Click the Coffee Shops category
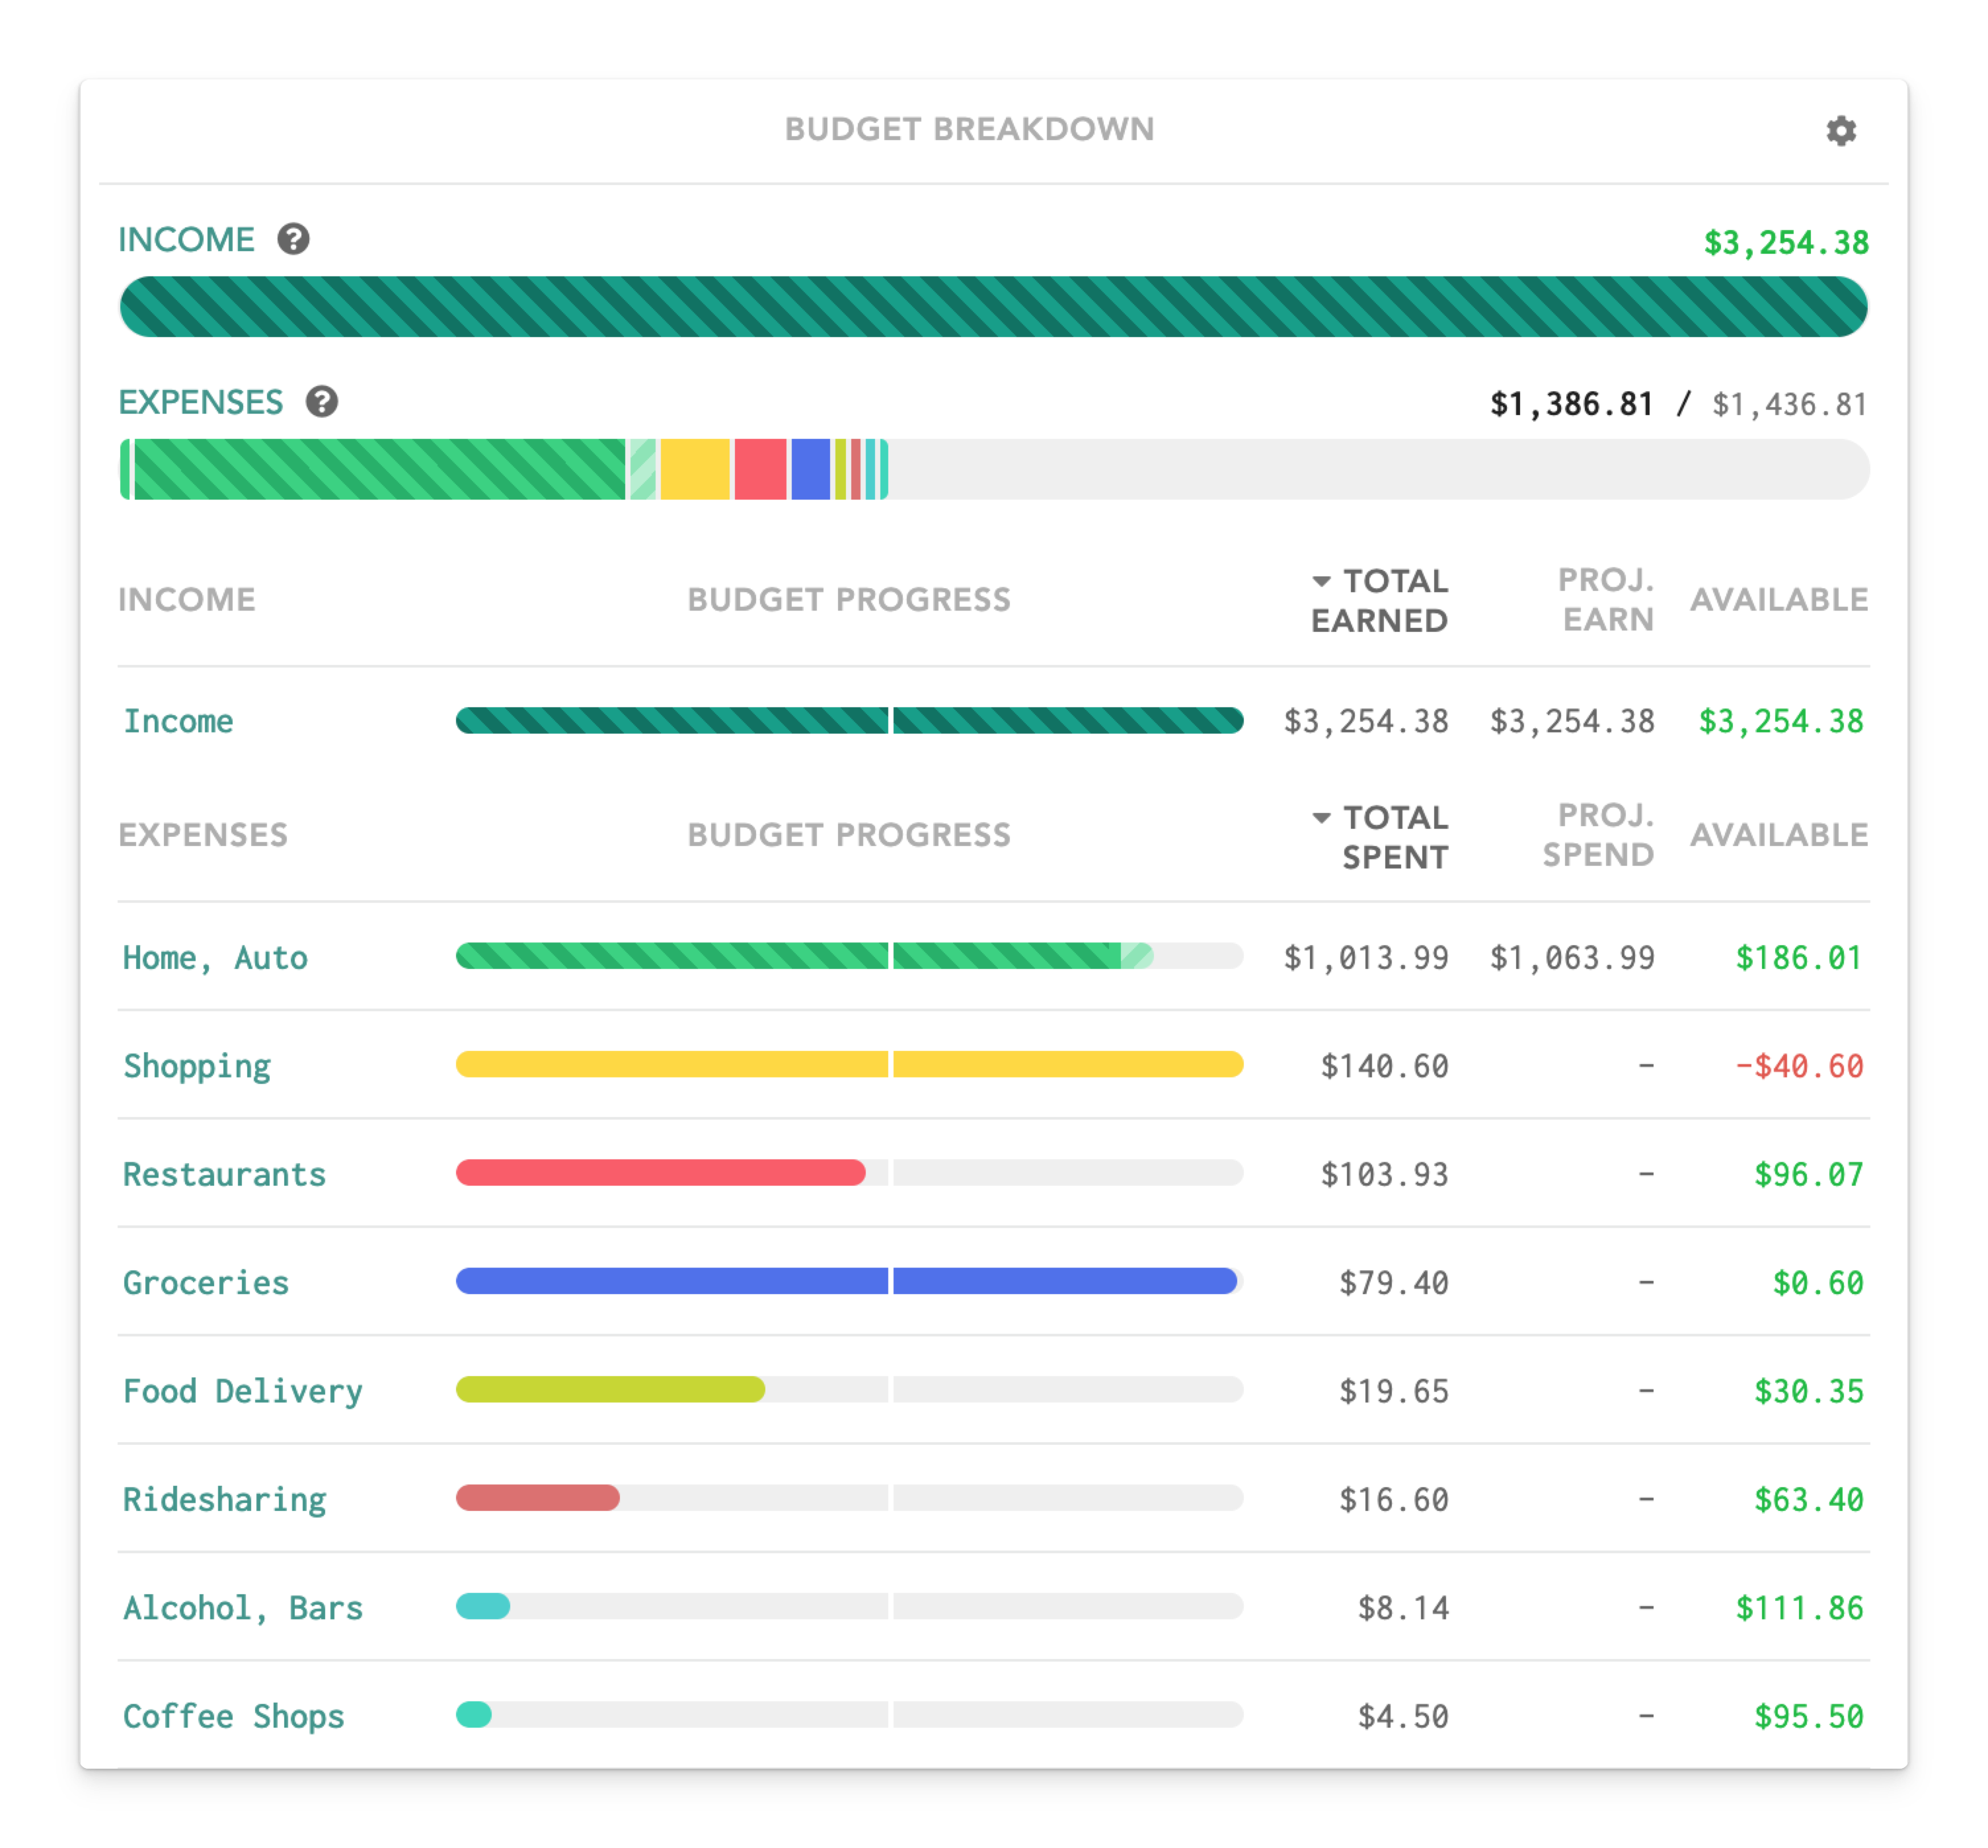The image size is (1988, 1848). (x=233, y=1716)
